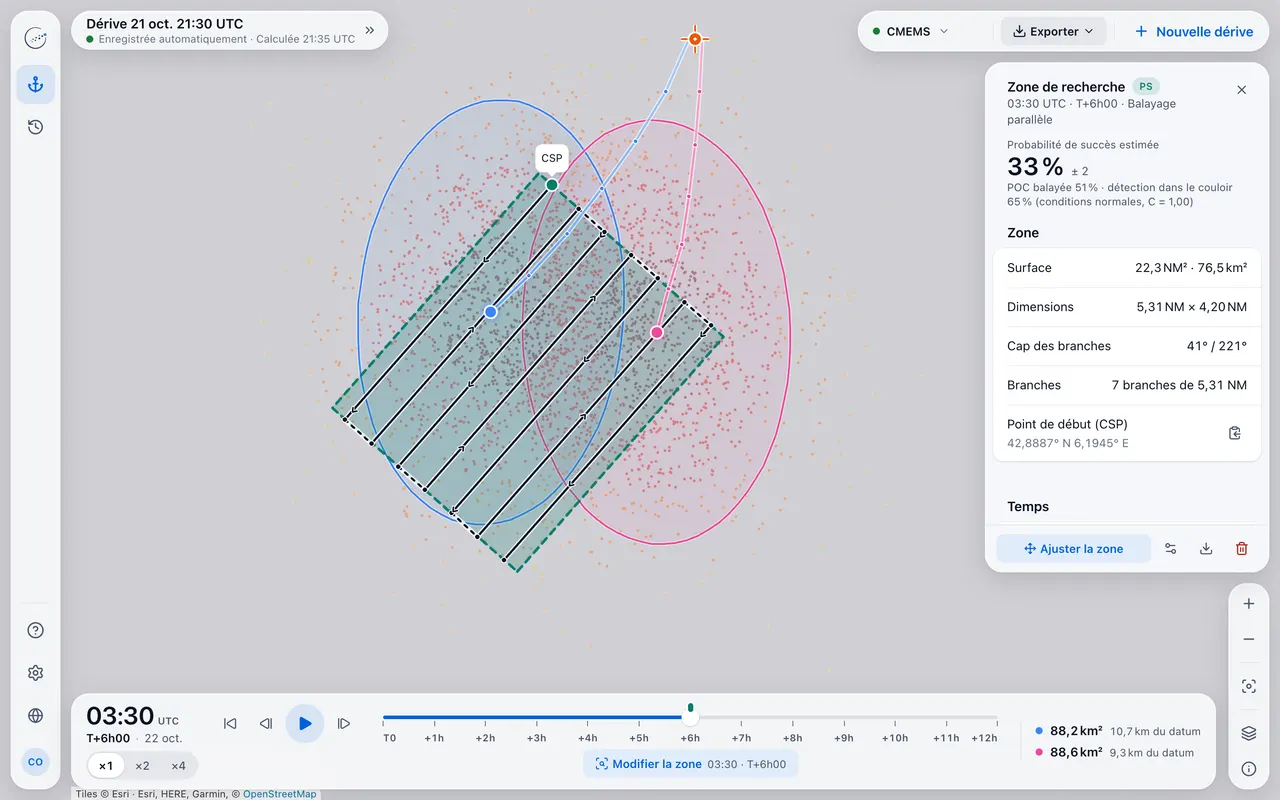Select ×4 playback speed
The image size is (1280, 800).
[x=178, y=766]
